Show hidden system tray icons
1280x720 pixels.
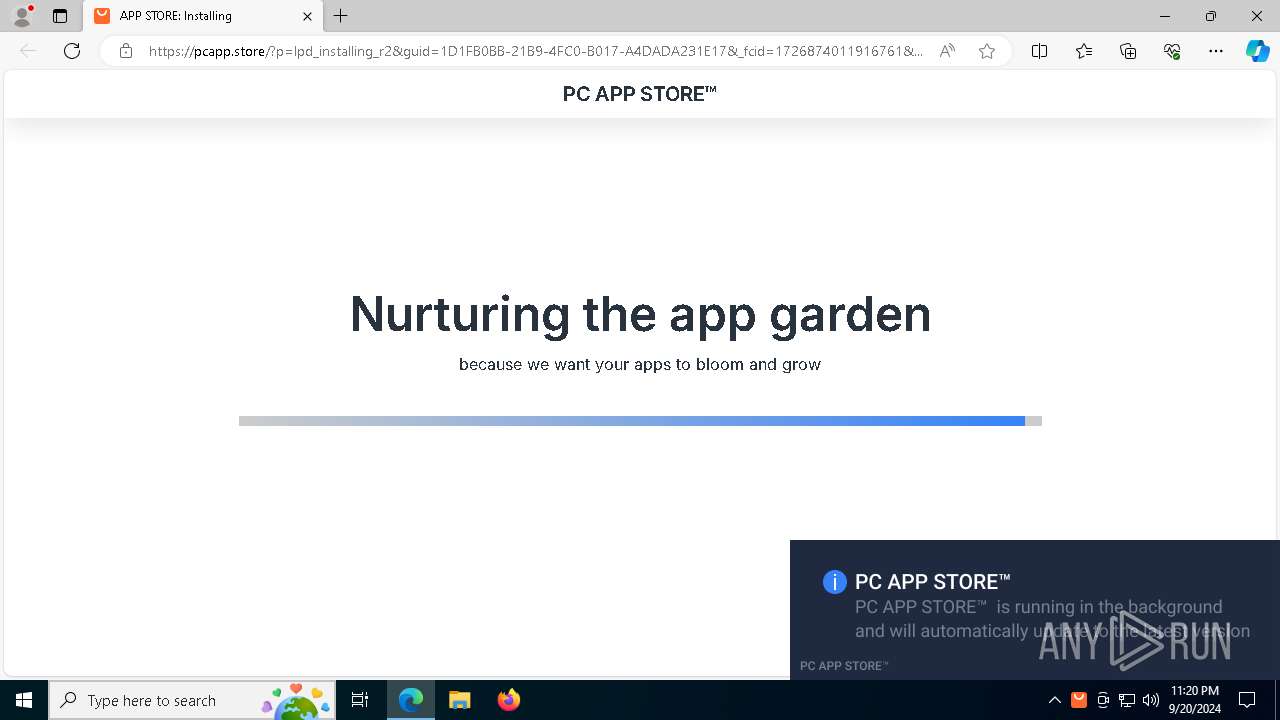point(1054,700)
